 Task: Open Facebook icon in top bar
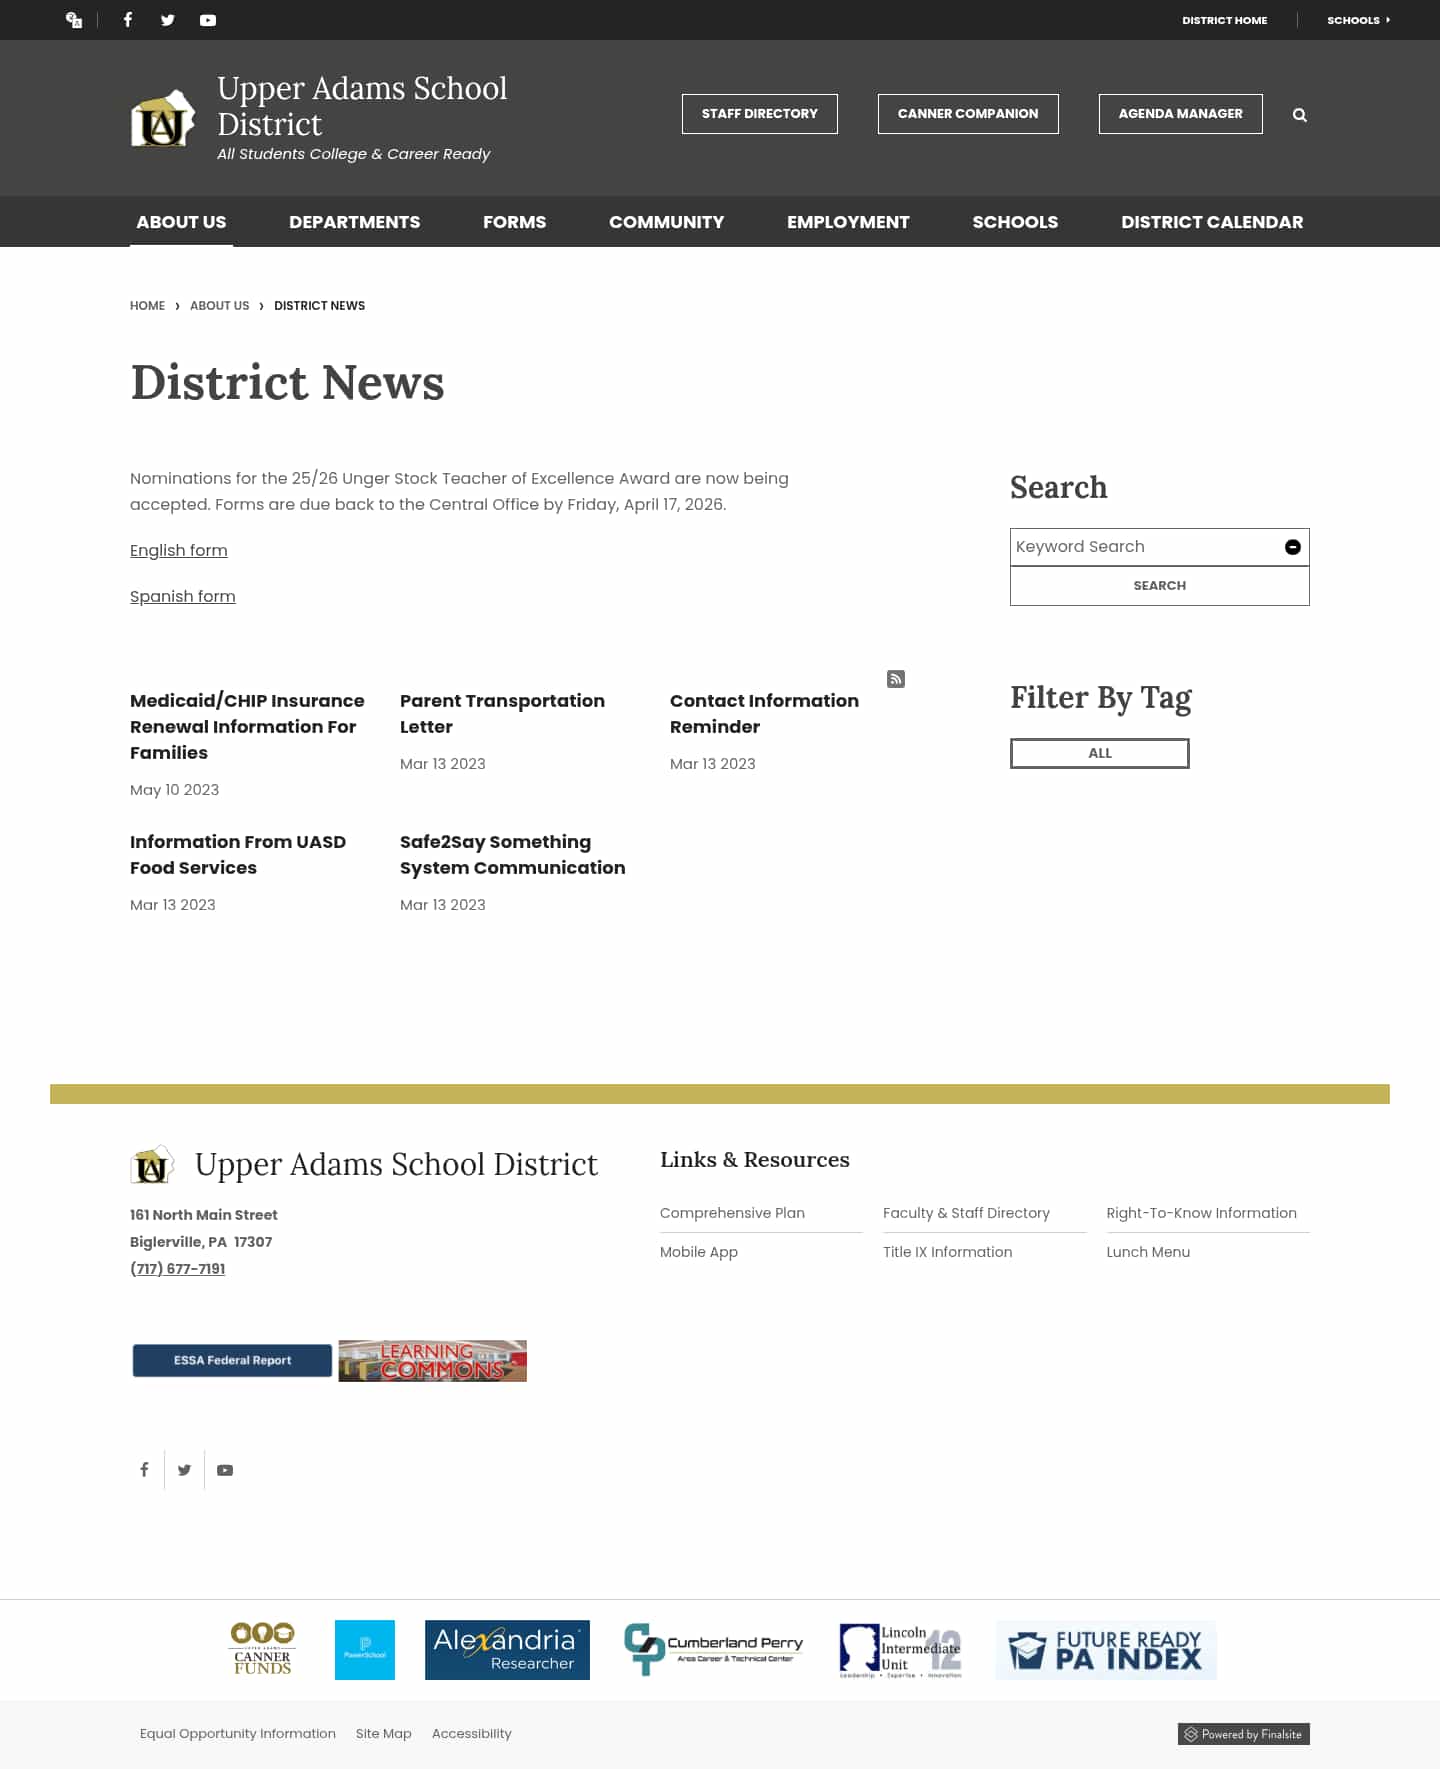coord(128,20)
